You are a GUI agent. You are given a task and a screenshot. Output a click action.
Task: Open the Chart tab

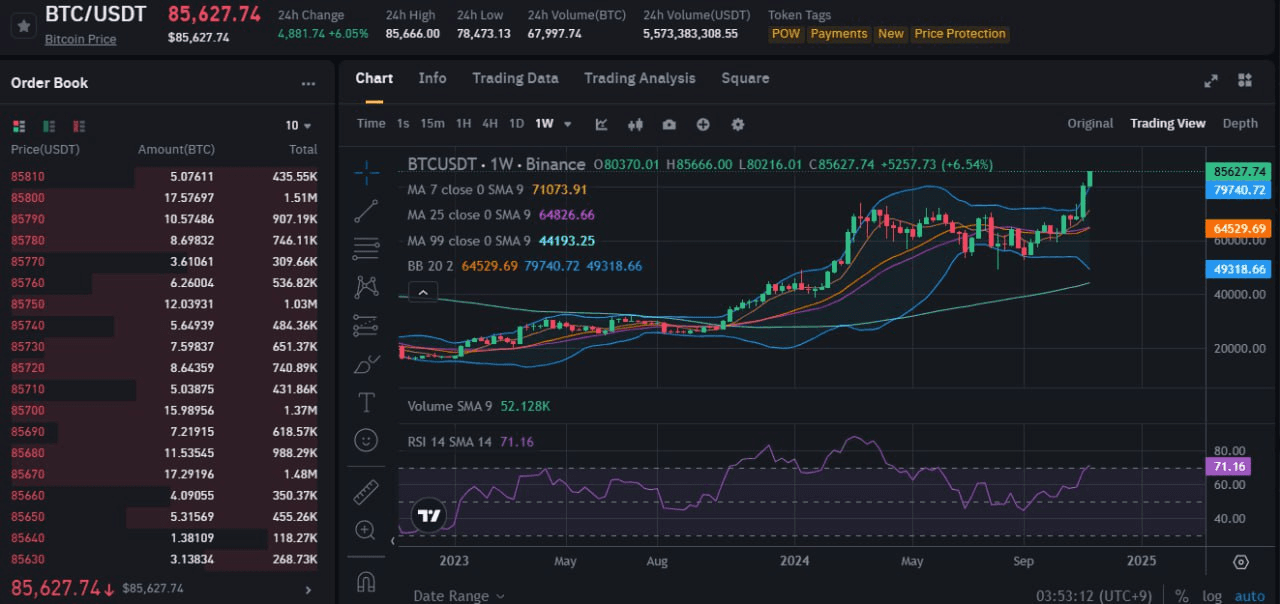(374, 78)
